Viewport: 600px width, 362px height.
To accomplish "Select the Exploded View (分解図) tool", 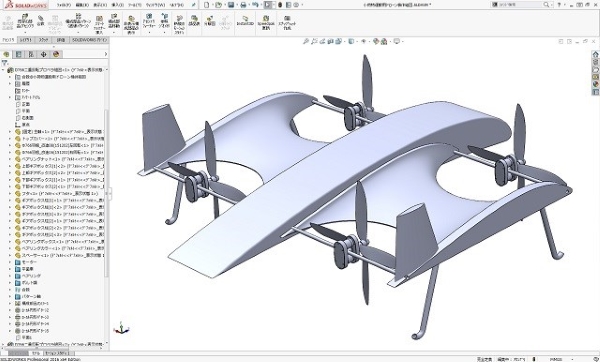I will [209, 21].
